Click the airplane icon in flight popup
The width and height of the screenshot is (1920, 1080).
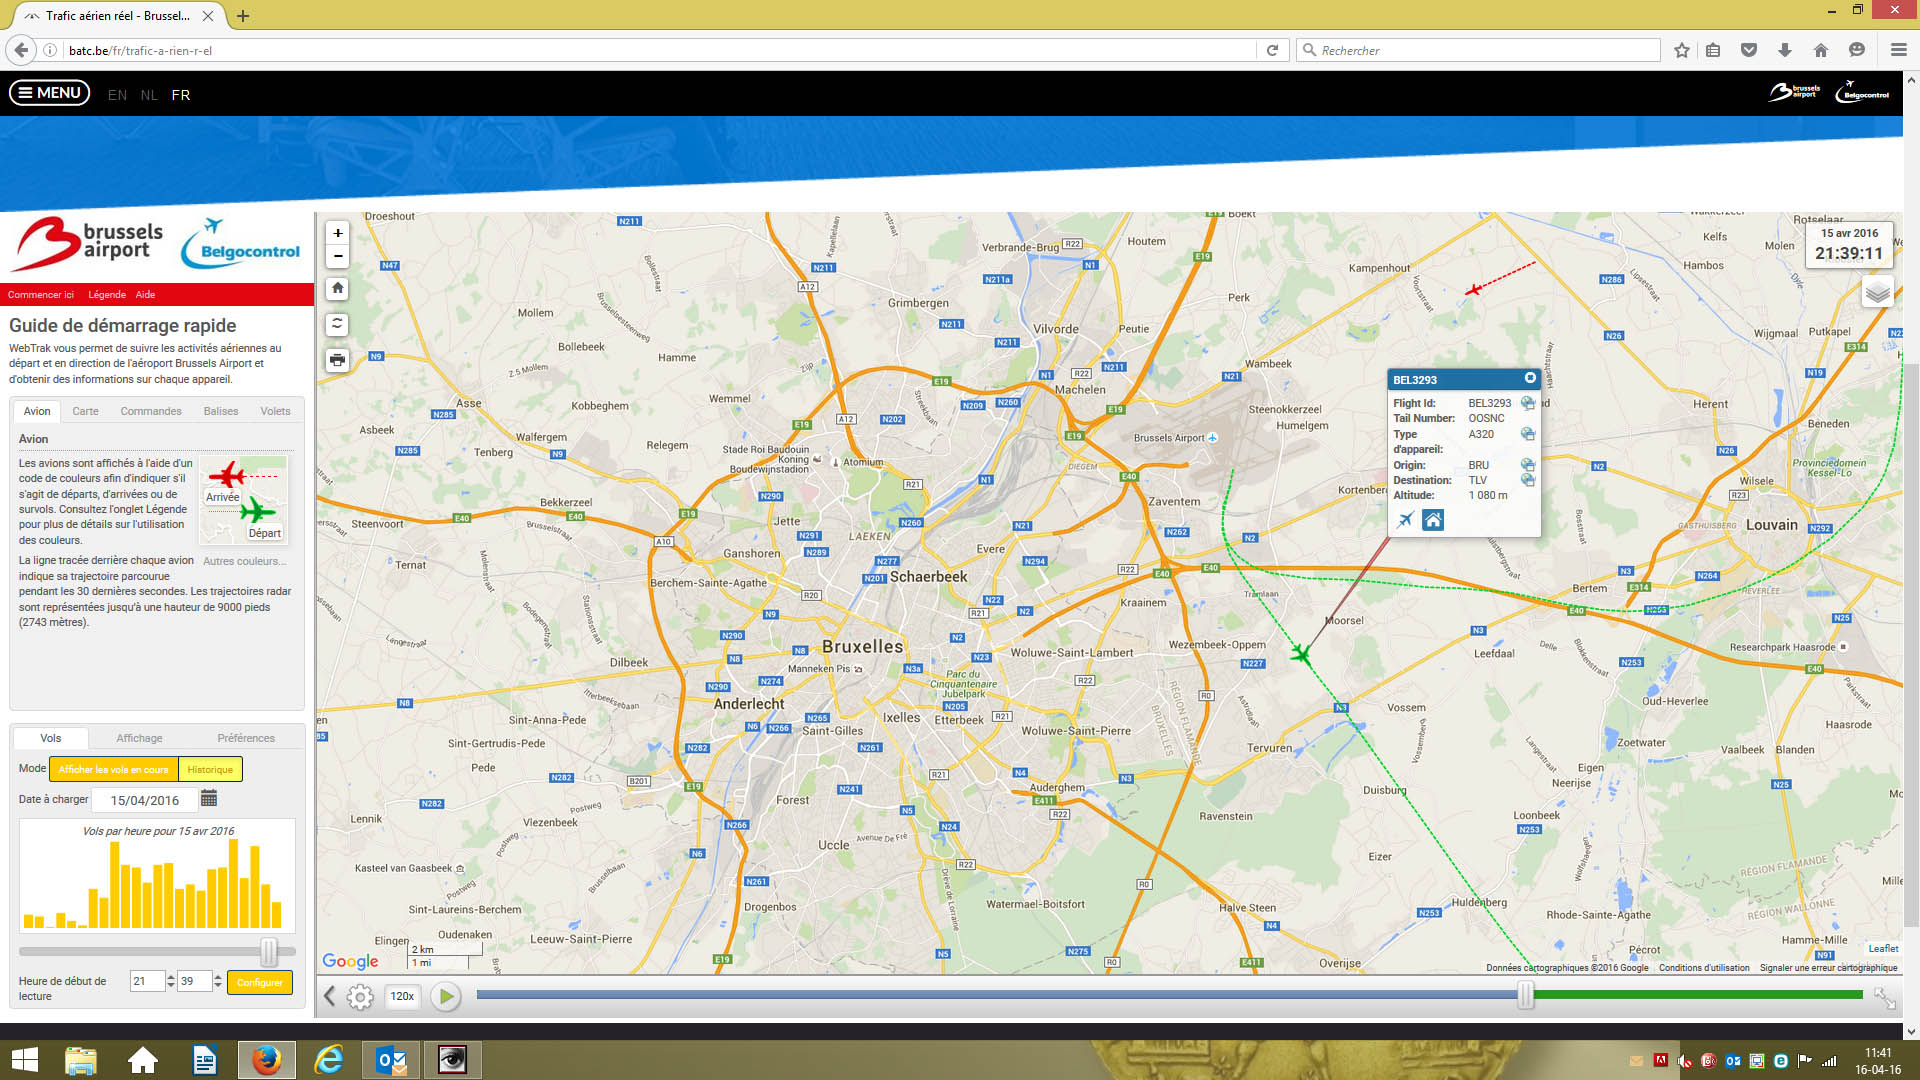[x=1406, y=520]
